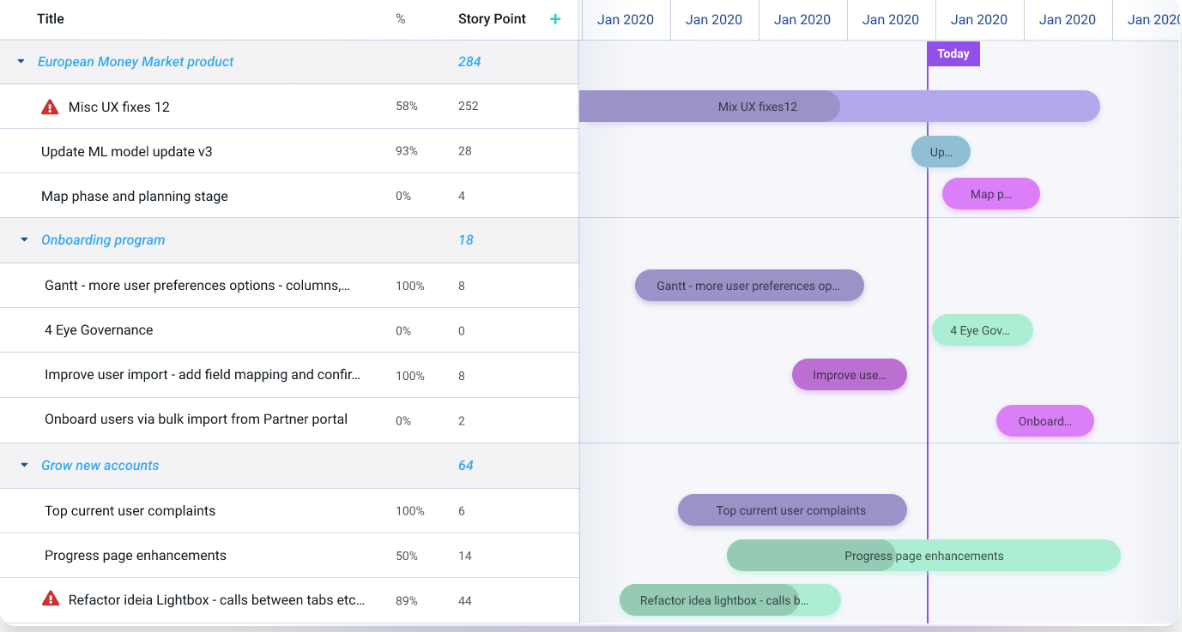Image resolution: width=1182 pixels, height=632 pixels.
Task: Select the Progress page enhancements Gantt bar
Action: pyautogui.click(x=923, y=556)
